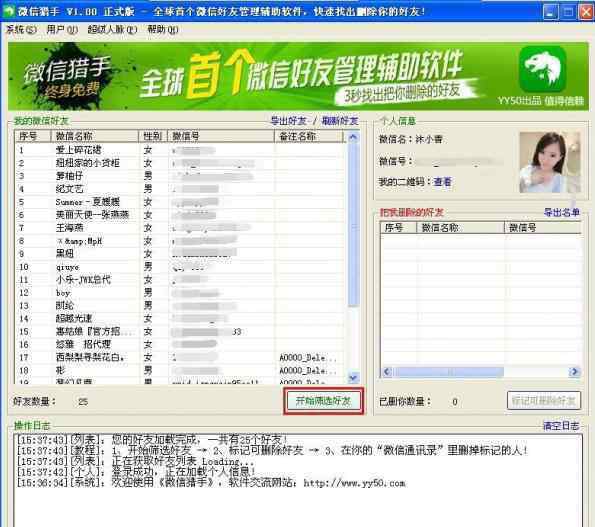This screenshot has width=595, height=527.
Task: Click the log line '登录成功，正在加载个人信息'
Action: click(136, 472)
